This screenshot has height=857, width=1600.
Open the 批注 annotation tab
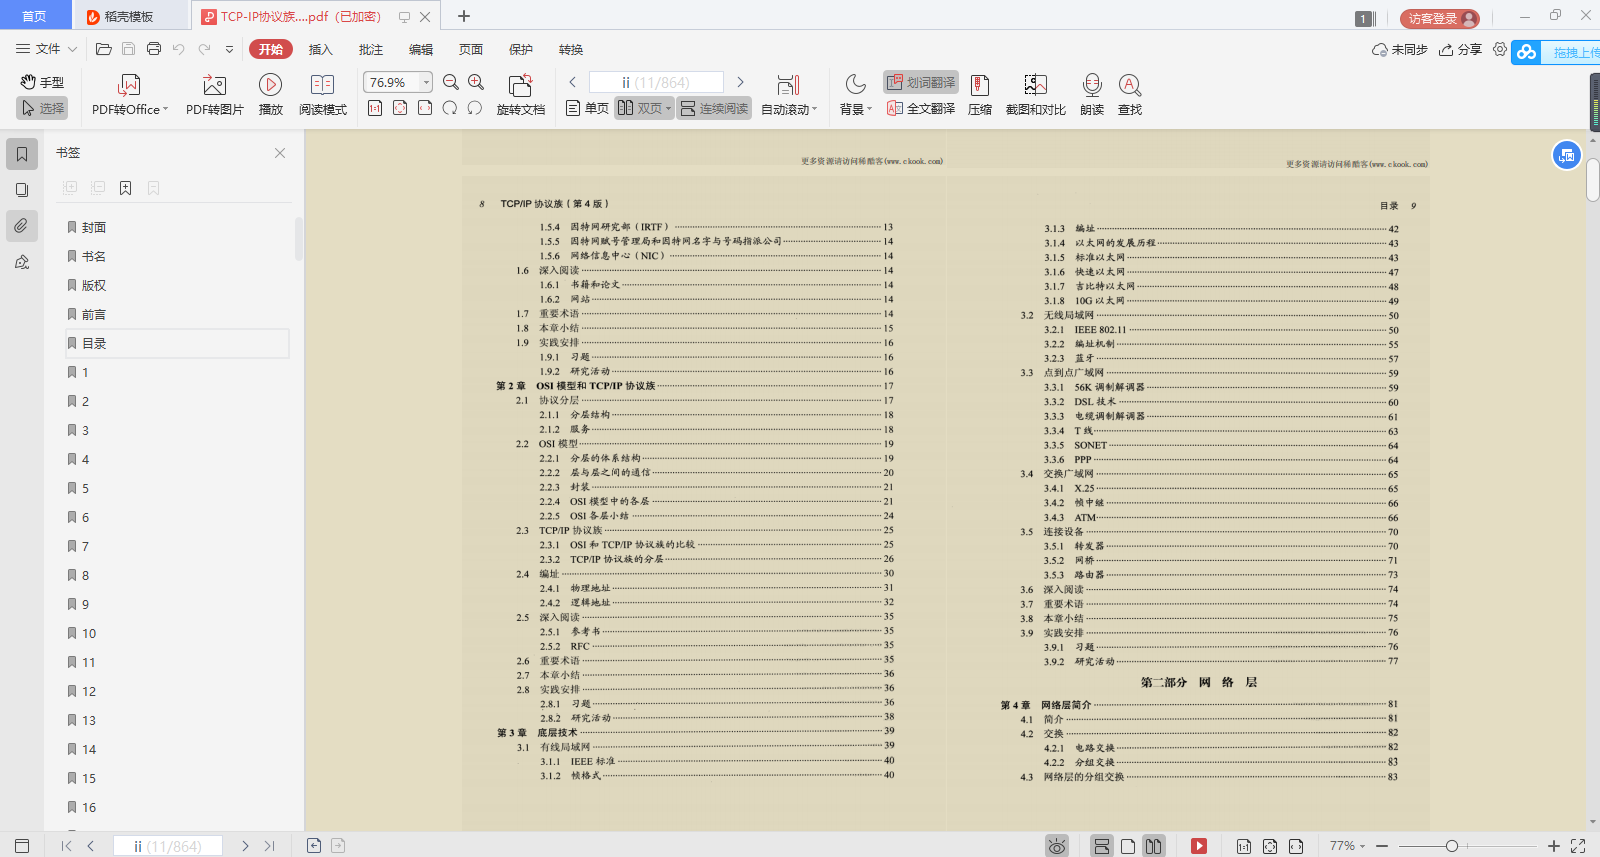[371, 49]
